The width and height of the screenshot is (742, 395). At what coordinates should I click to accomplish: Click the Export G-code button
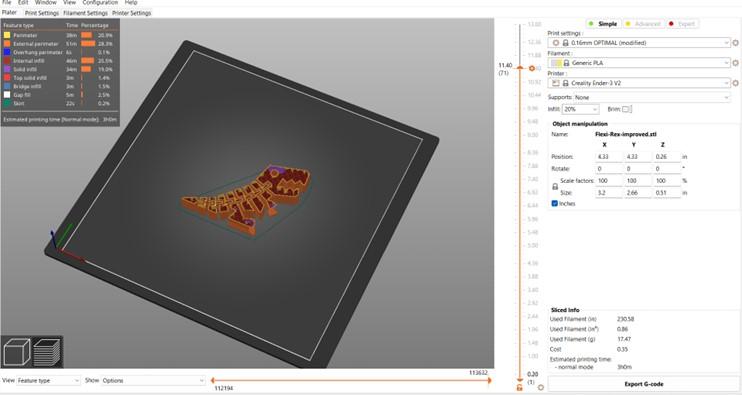click(644, 384)
